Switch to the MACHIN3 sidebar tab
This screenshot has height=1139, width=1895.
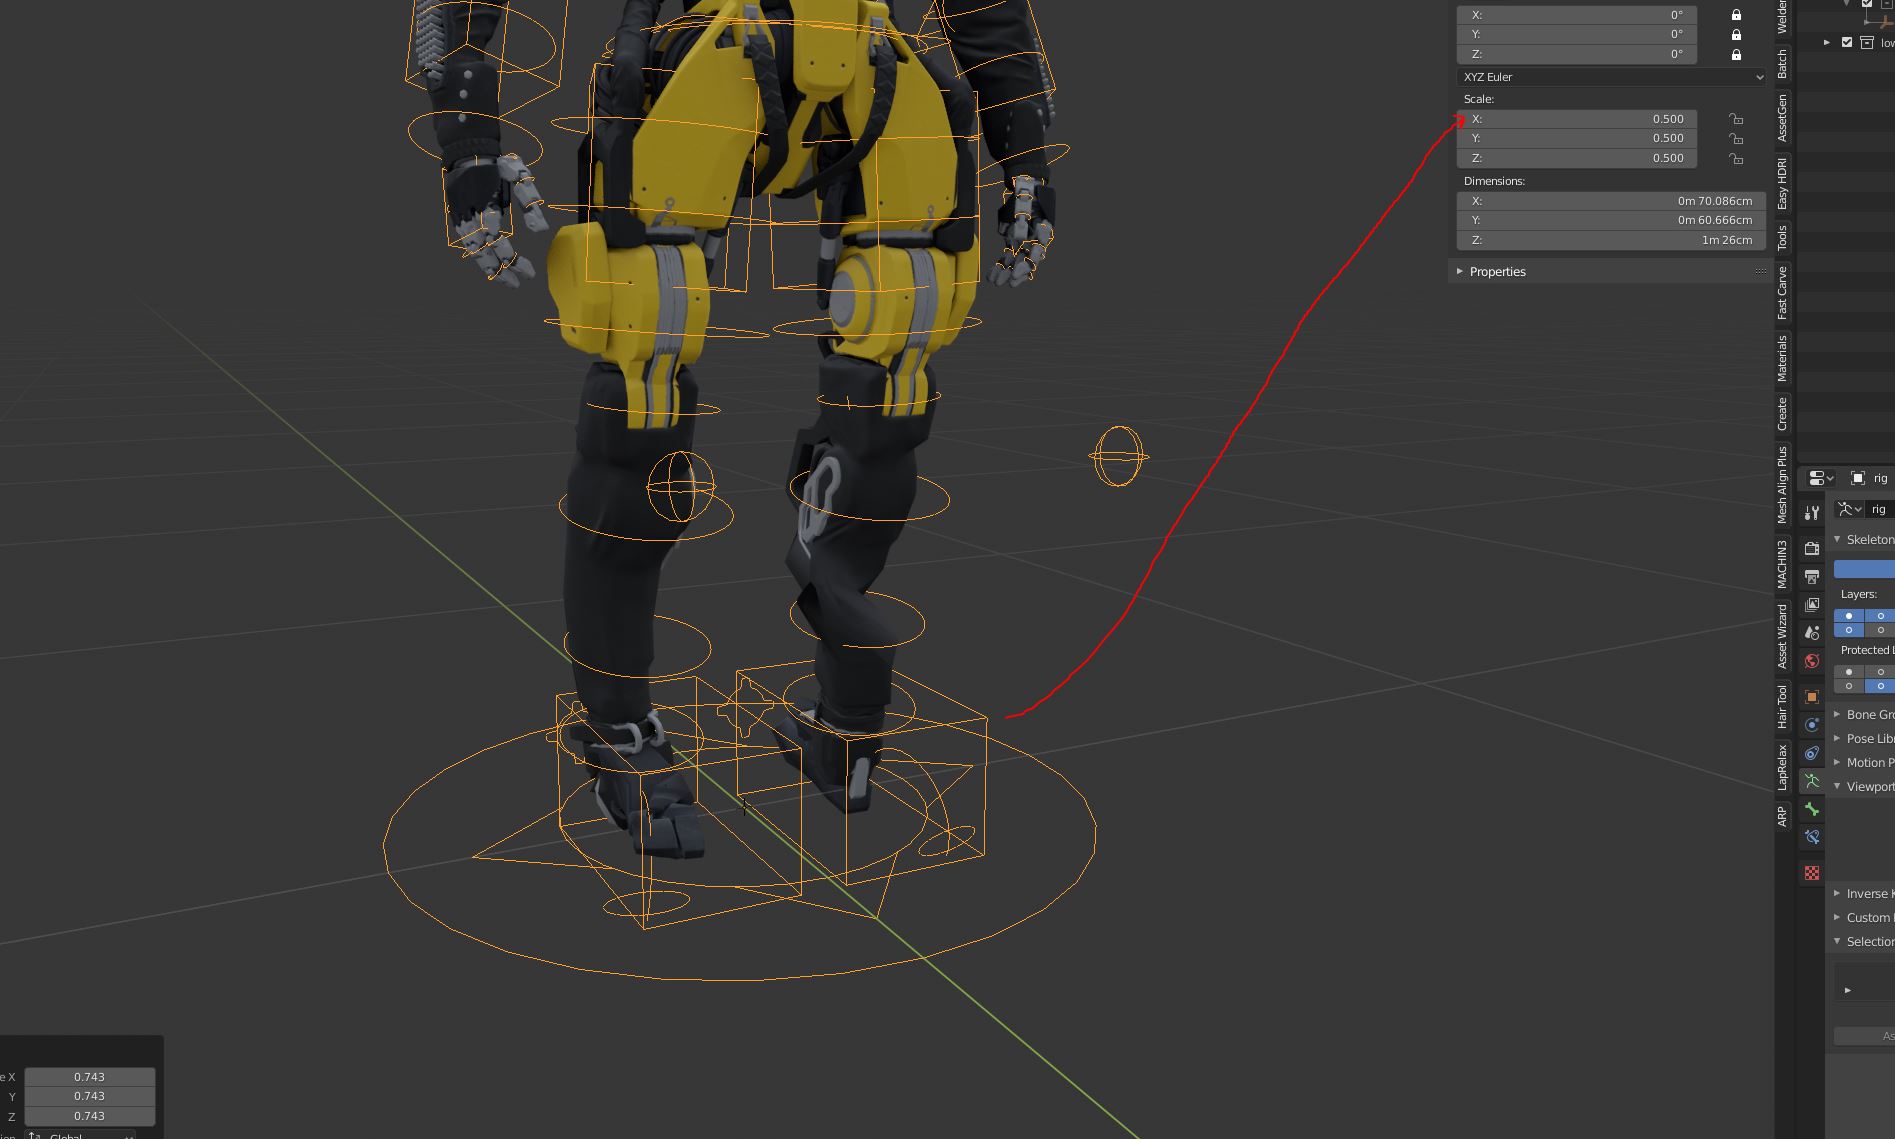1782,565
